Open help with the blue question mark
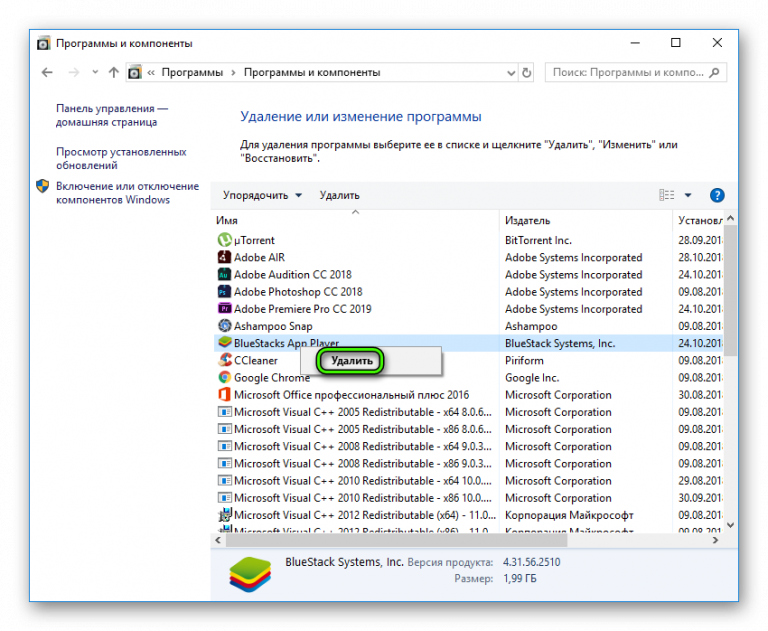This screenshot has height=631, width=768. point(717,195)
